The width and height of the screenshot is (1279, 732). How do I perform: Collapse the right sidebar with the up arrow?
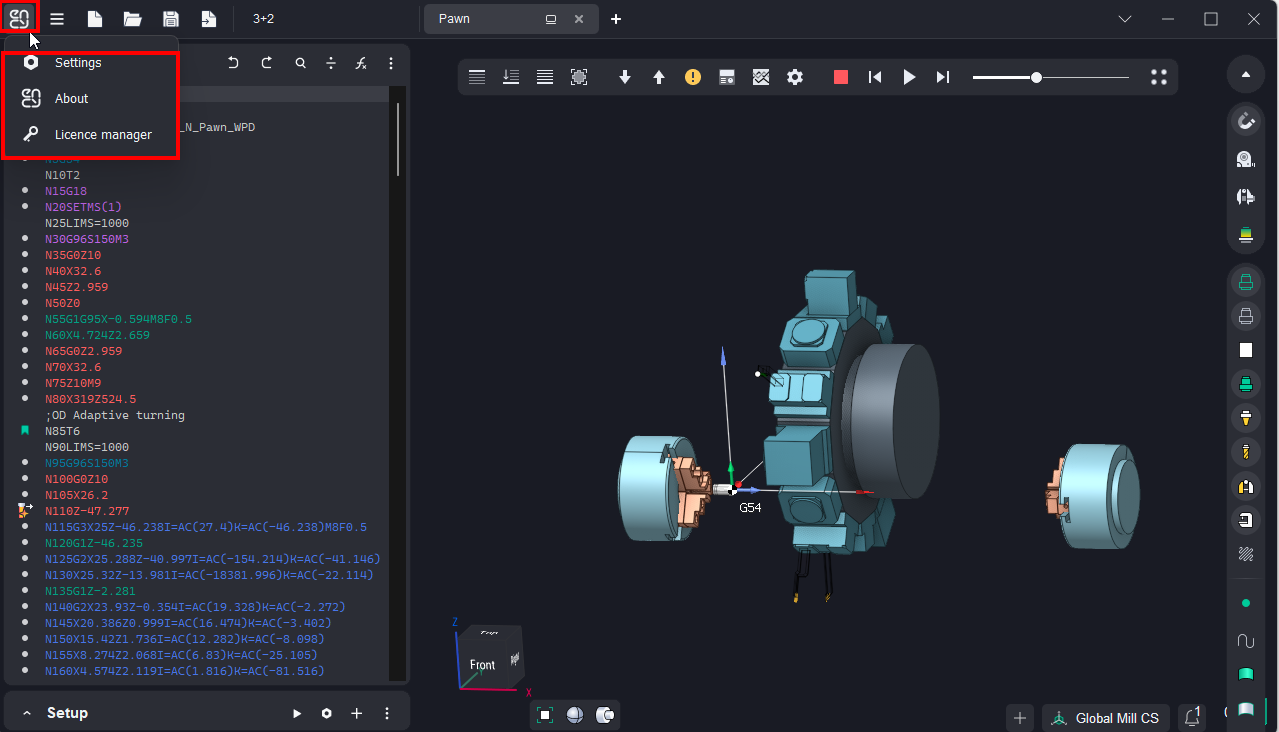[x=1246, y=74]
